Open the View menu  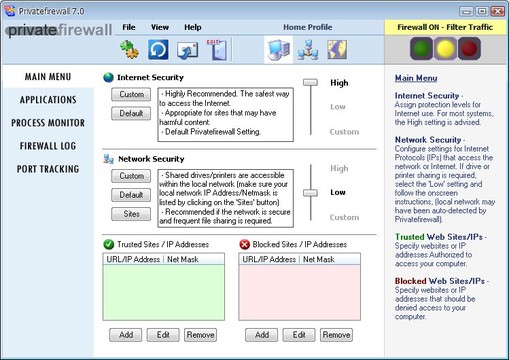pyautogui.click(x=160, y=27)
